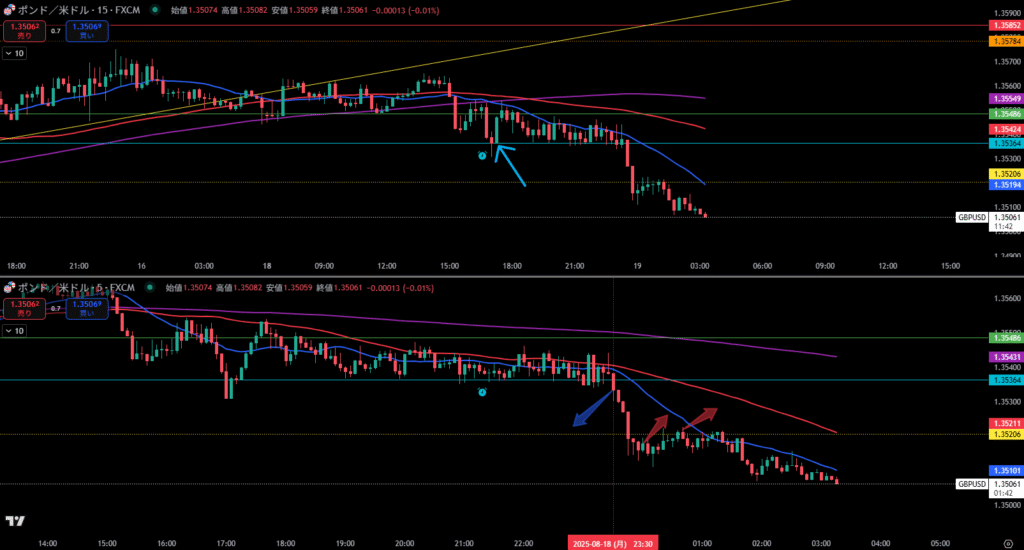Click the cyan 1.35364 price label on lower axis

click(x=1004, y=380)
